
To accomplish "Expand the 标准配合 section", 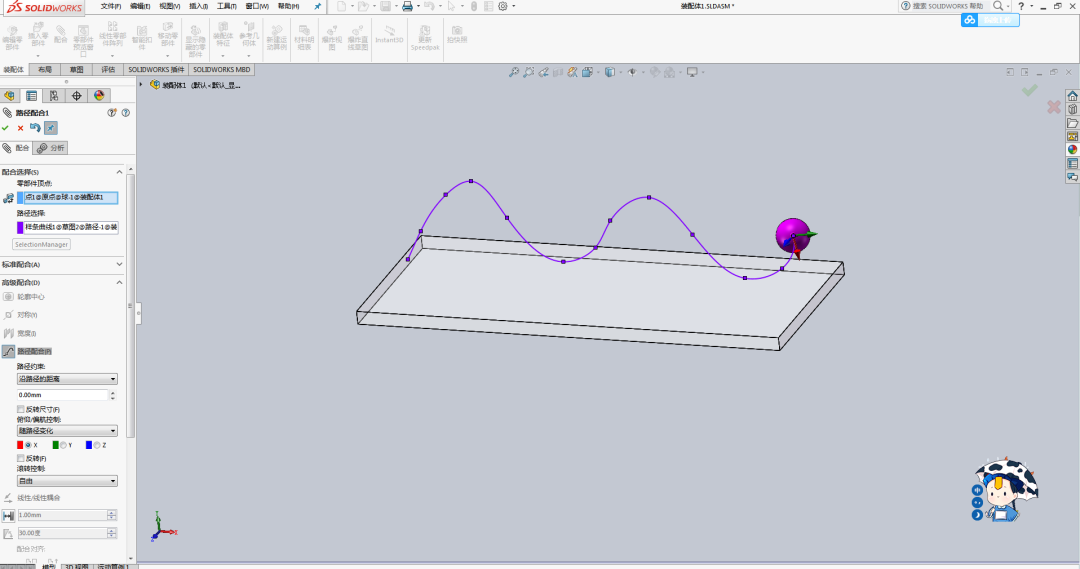I will [119, 265].
